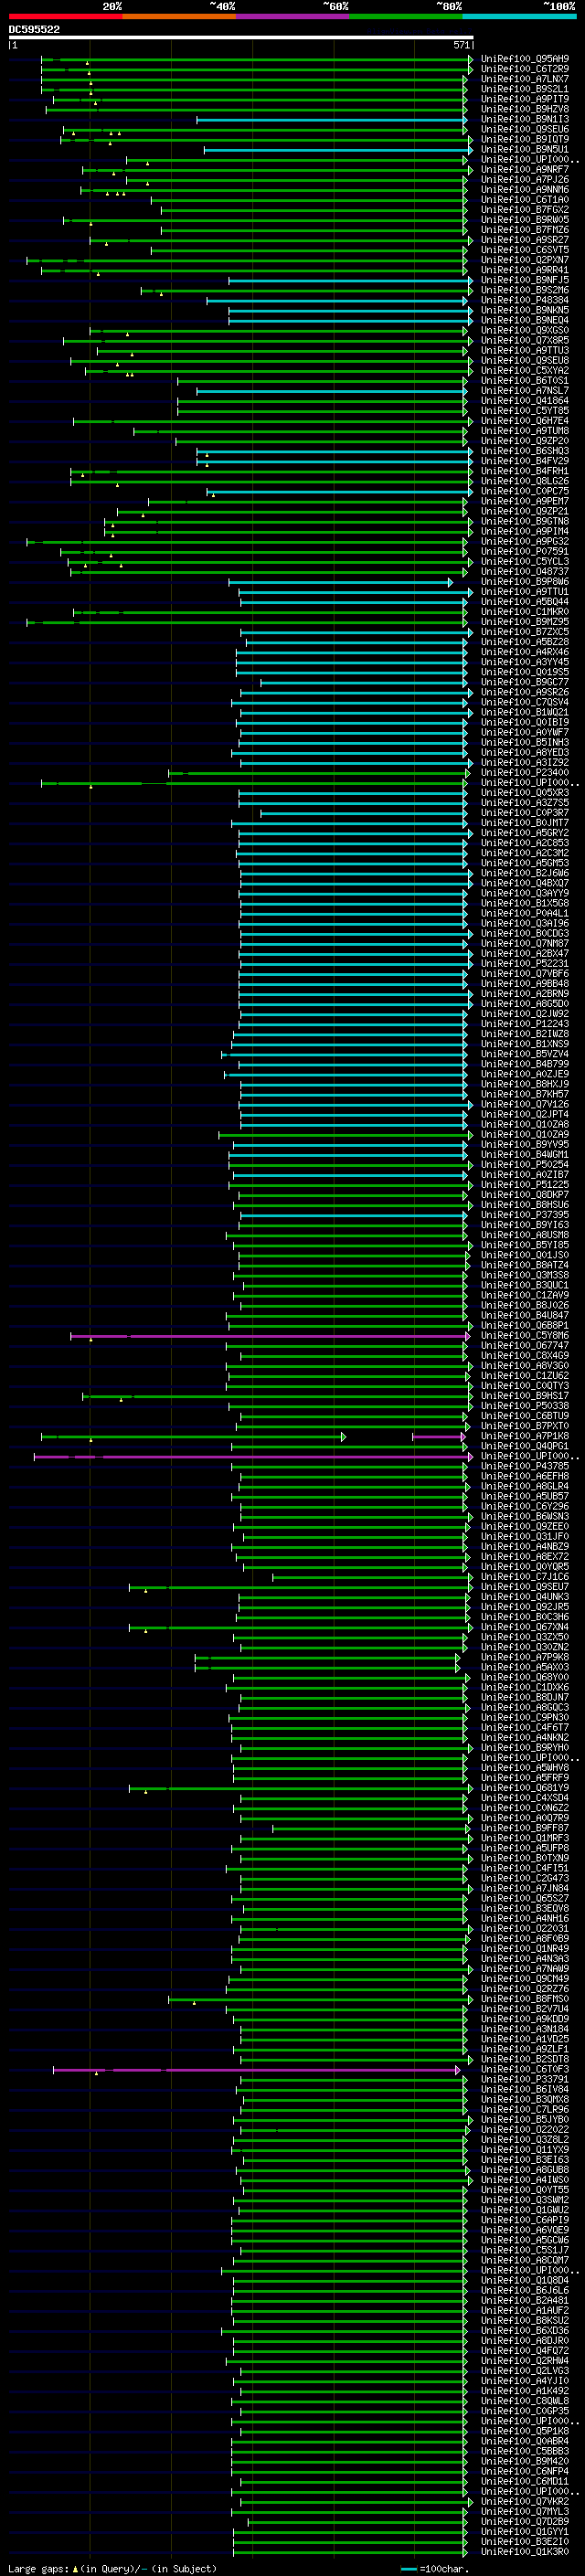Image resolution: width=585 pixels, height=2576 pixels.
Task: Select label UniRef100_B7FGX2
Action: click(524, 210)
